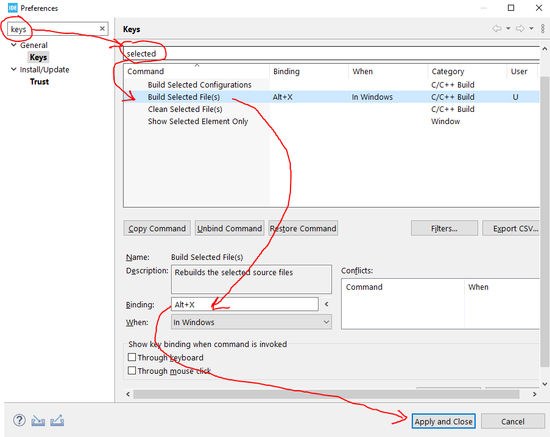
Task: Click the binding special keys arrow button
Action: (327, 304)
